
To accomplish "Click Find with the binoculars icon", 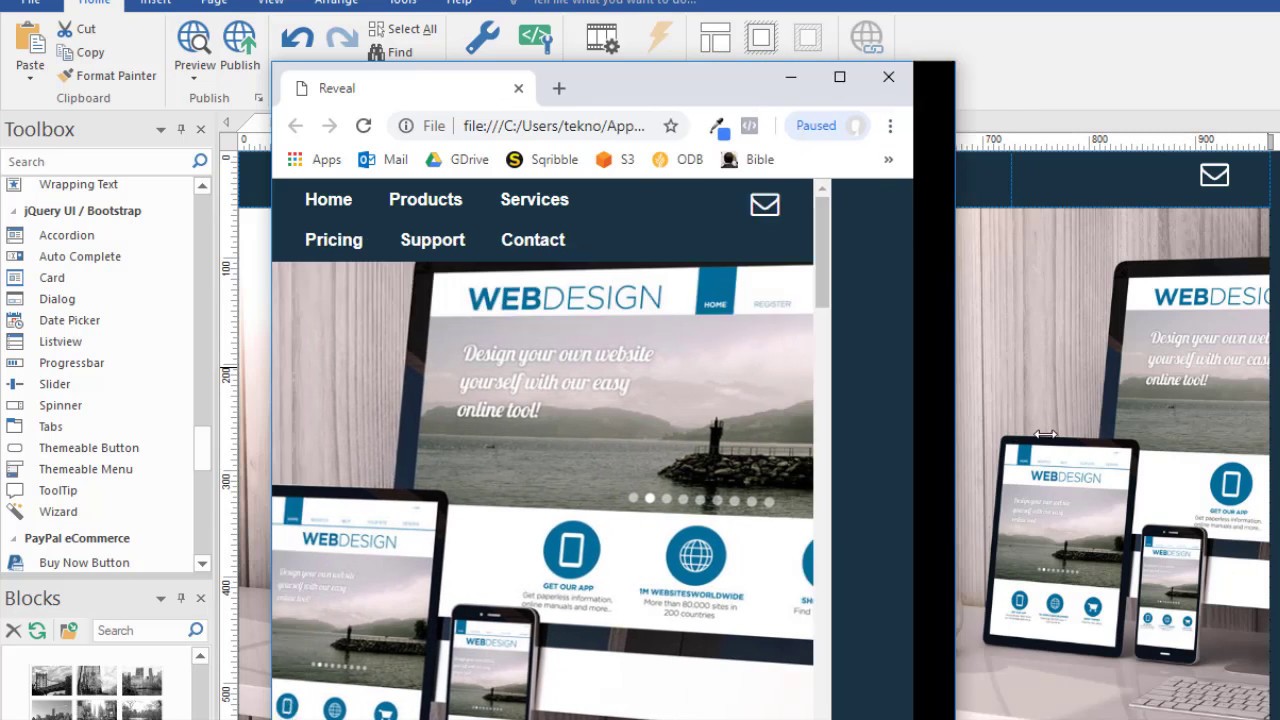I will tap(390, 52).
